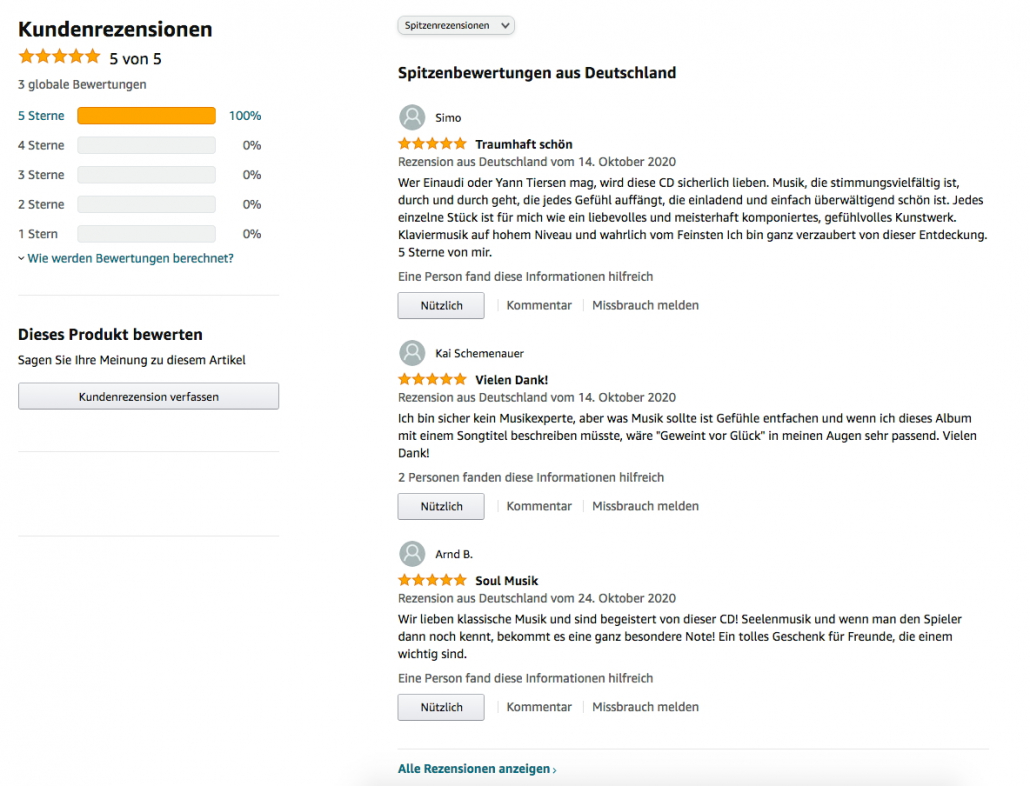The height and width of the screenshot is (786, 1030).
Task: Click the '5 Sterne' filter link
Action: [x=41, y=116]
